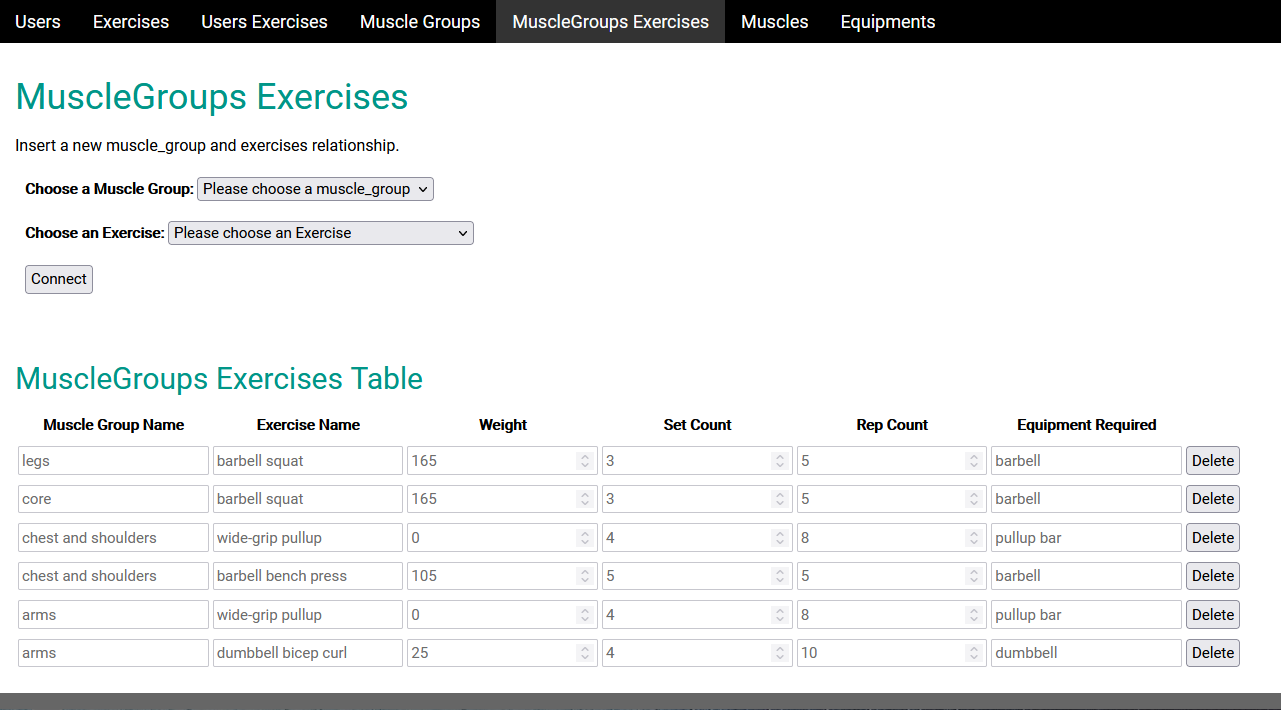Delete chest and shoulders wide-grip pullup row

coord(1213,538)
